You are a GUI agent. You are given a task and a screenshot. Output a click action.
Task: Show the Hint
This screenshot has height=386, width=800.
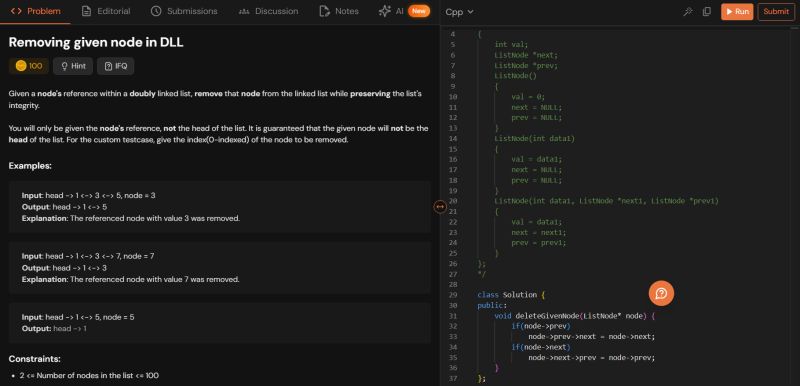pos(73,66)
